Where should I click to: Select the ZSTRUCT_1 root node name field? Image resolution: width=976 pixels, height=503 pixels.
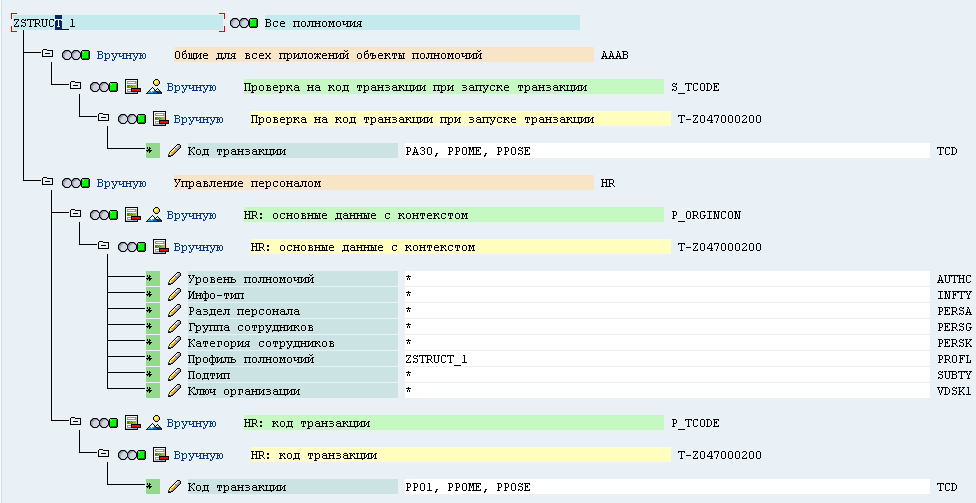[x=118, y=23]
